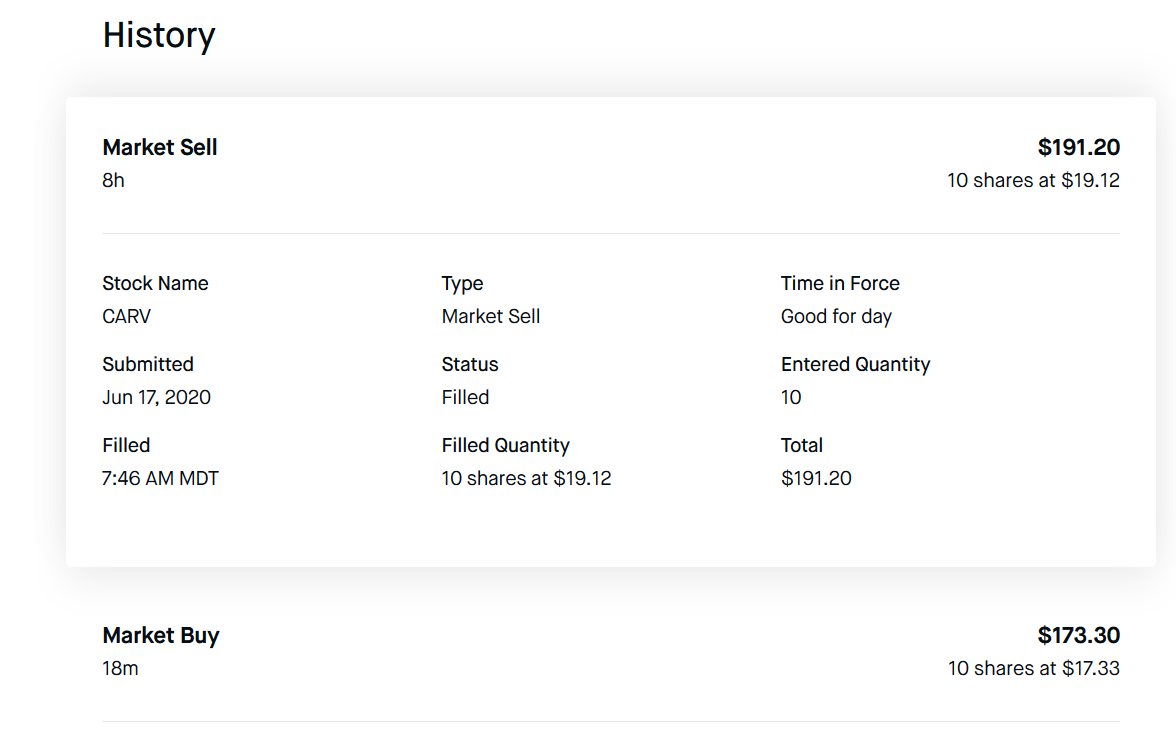This screenshot has width=1176, height=734.
Task: Click the Filled status value
Action: (465, 398)
